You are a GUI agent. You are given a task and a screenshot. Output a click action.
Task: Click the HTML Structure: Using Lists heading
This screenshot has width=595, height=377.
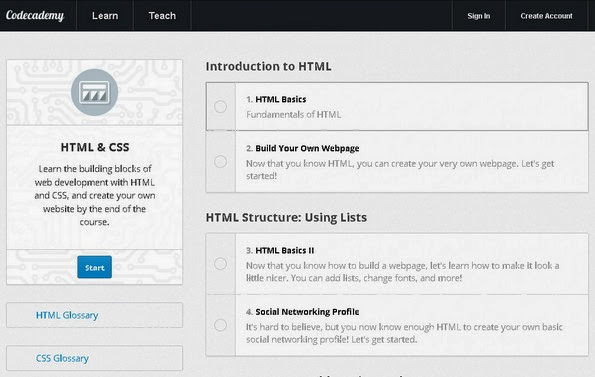[x=286, y=218]
